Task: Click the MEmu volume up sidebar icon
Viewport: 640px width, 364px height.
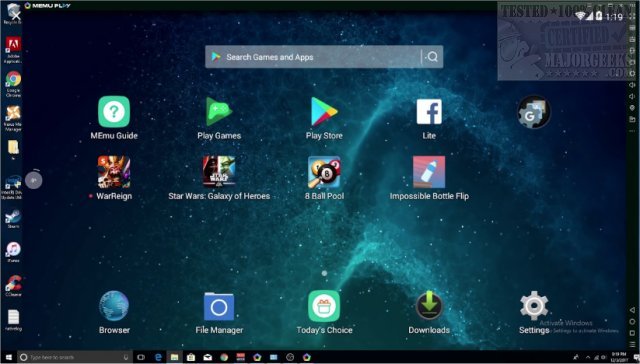Action: [632, 84]
